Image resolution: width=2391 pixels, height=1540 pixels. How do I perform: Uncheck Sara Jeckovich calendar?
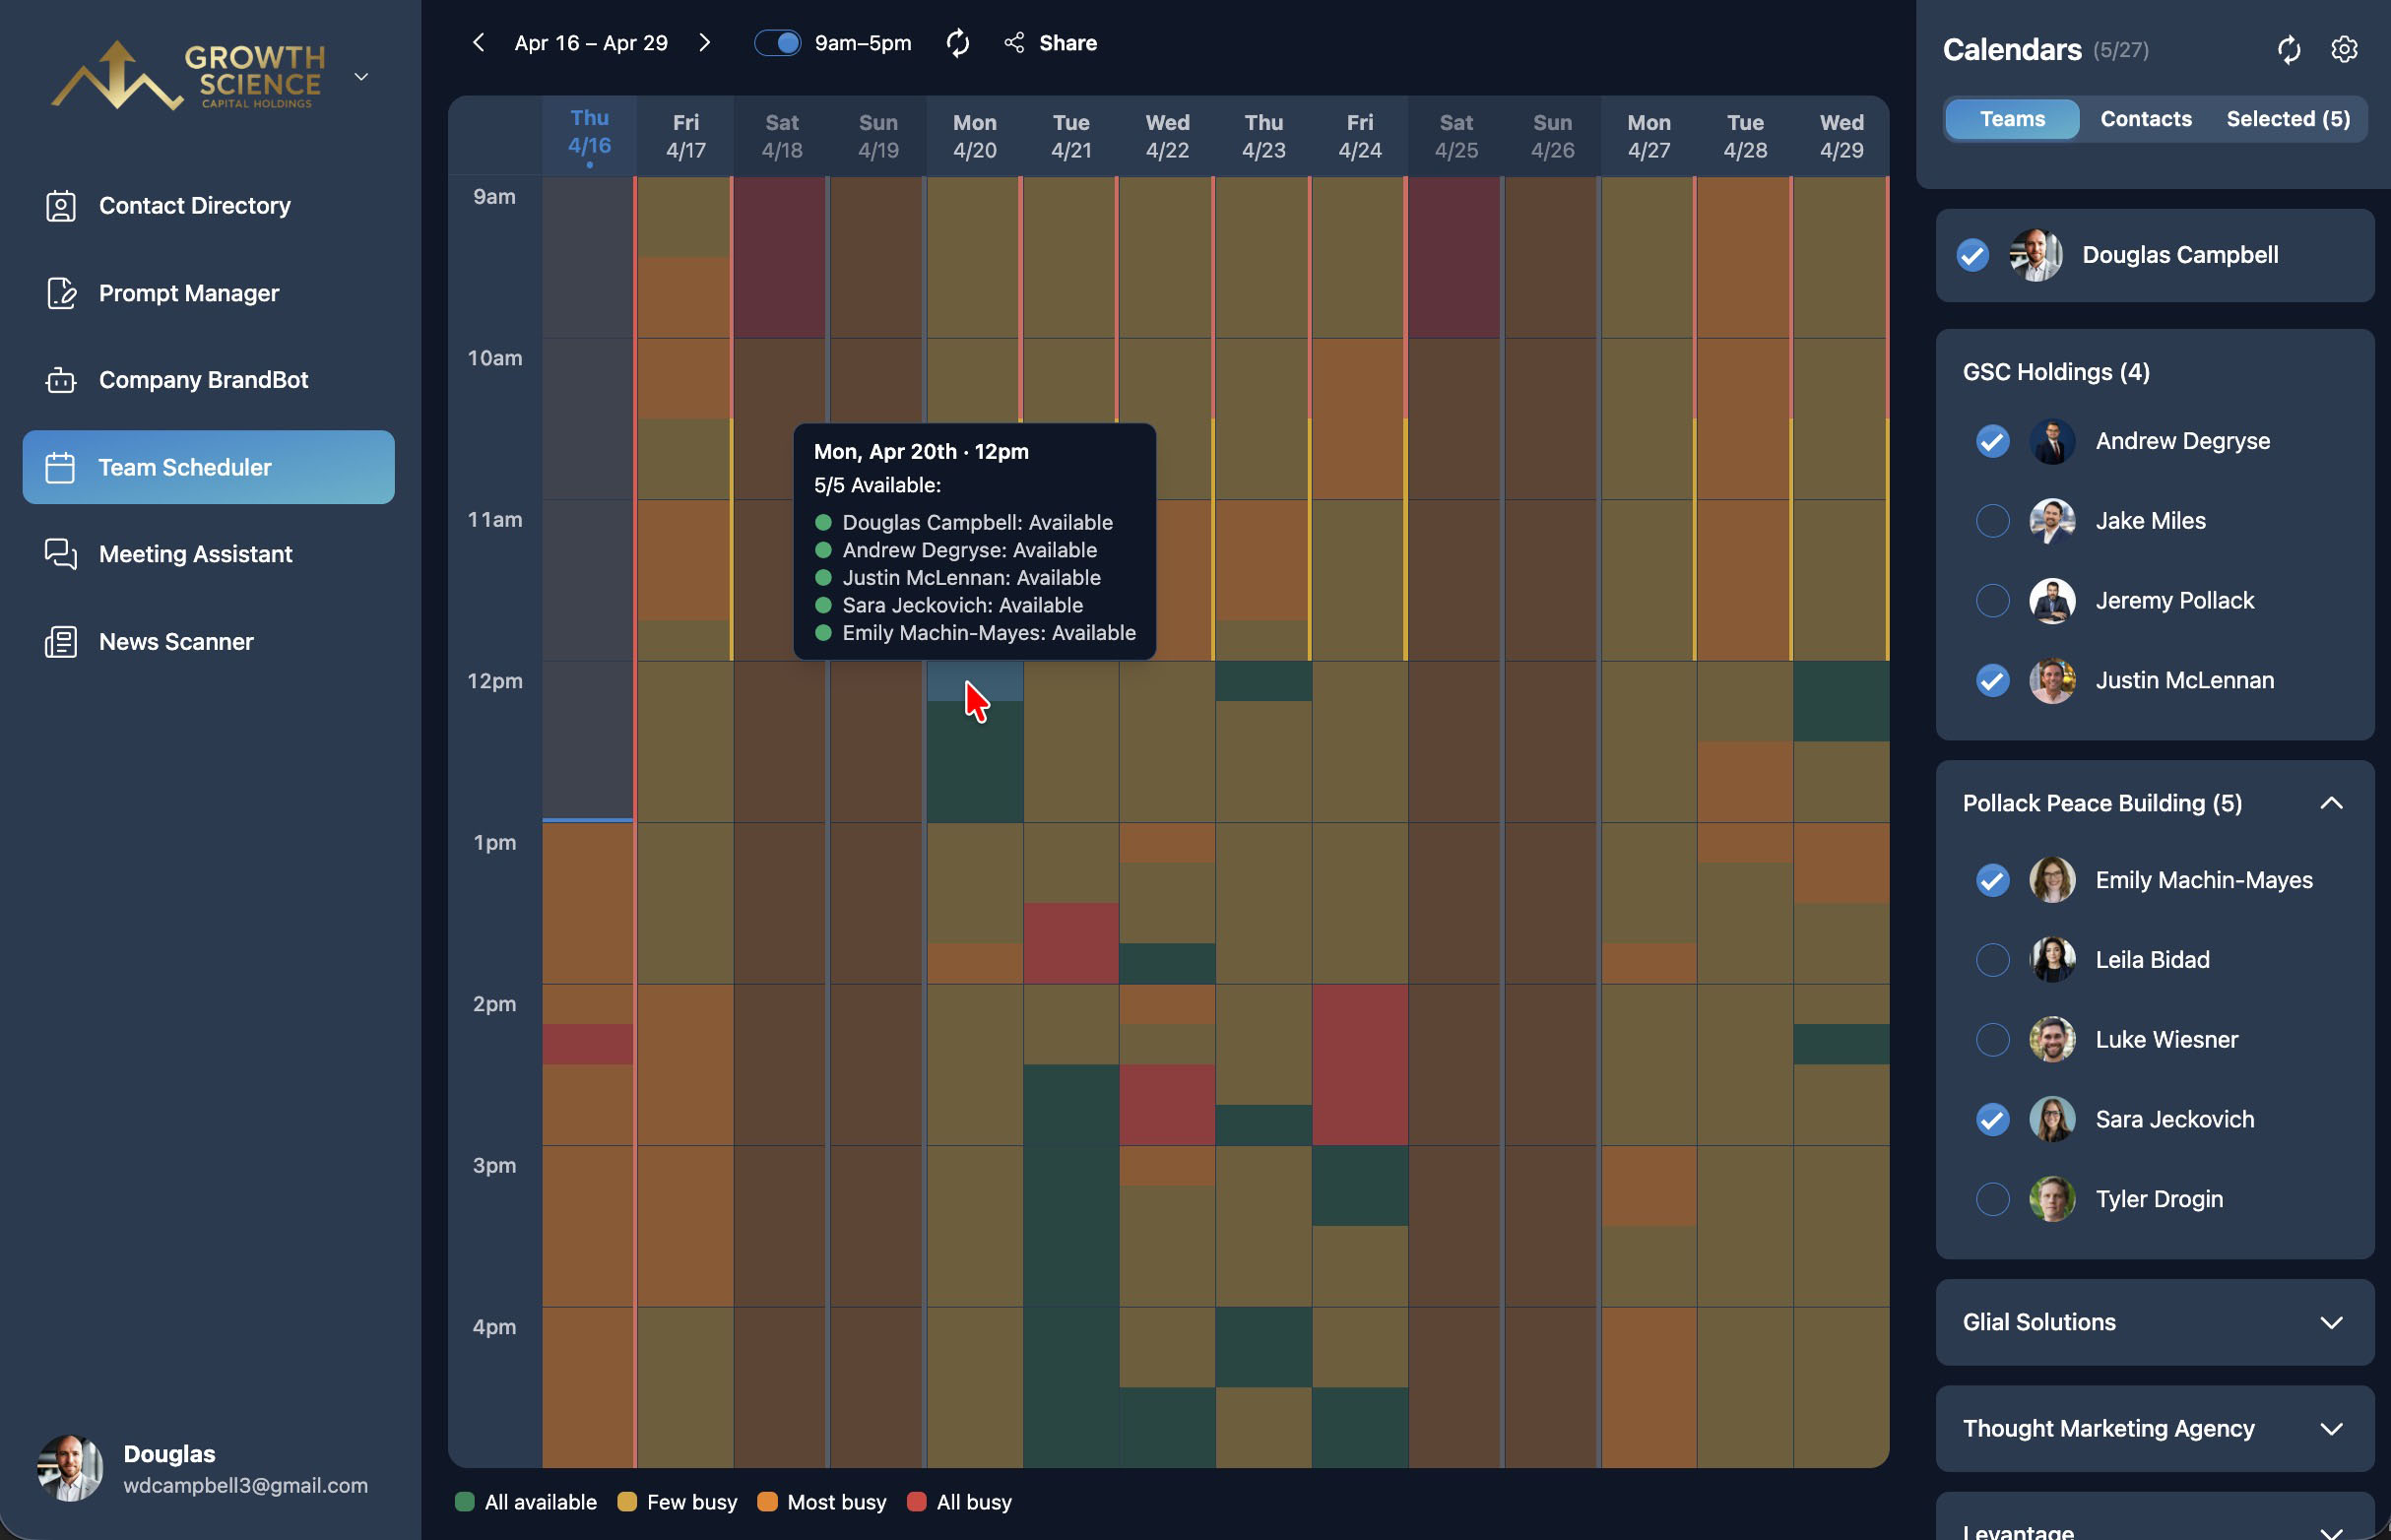[x=1992, y=1120]
